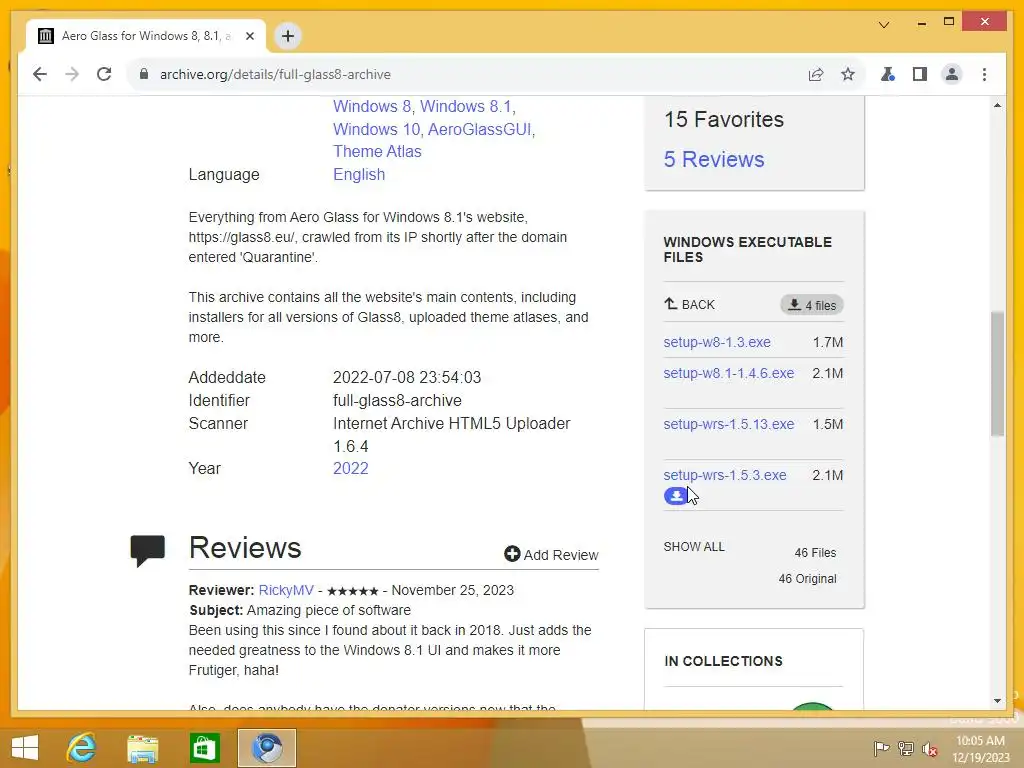Open Chrome Labs flask icon
Viewport: 1024px width, 768px height.
tap(888, 74)
